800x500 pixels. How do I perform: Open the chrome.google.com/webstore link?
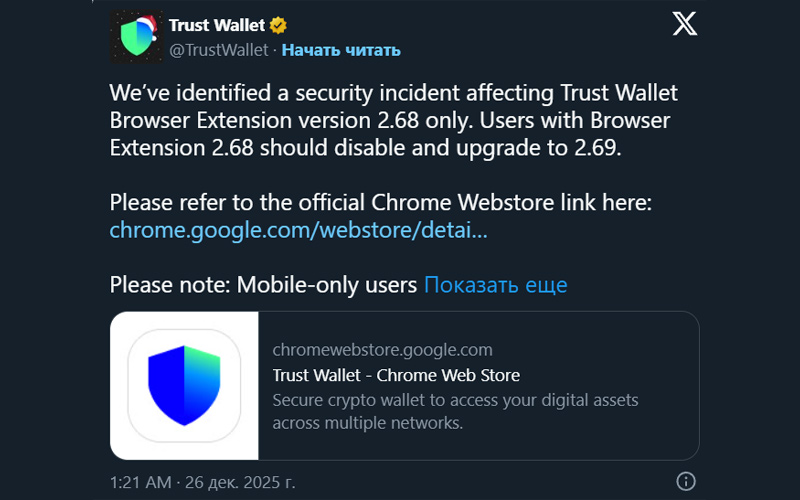(299, 230)
